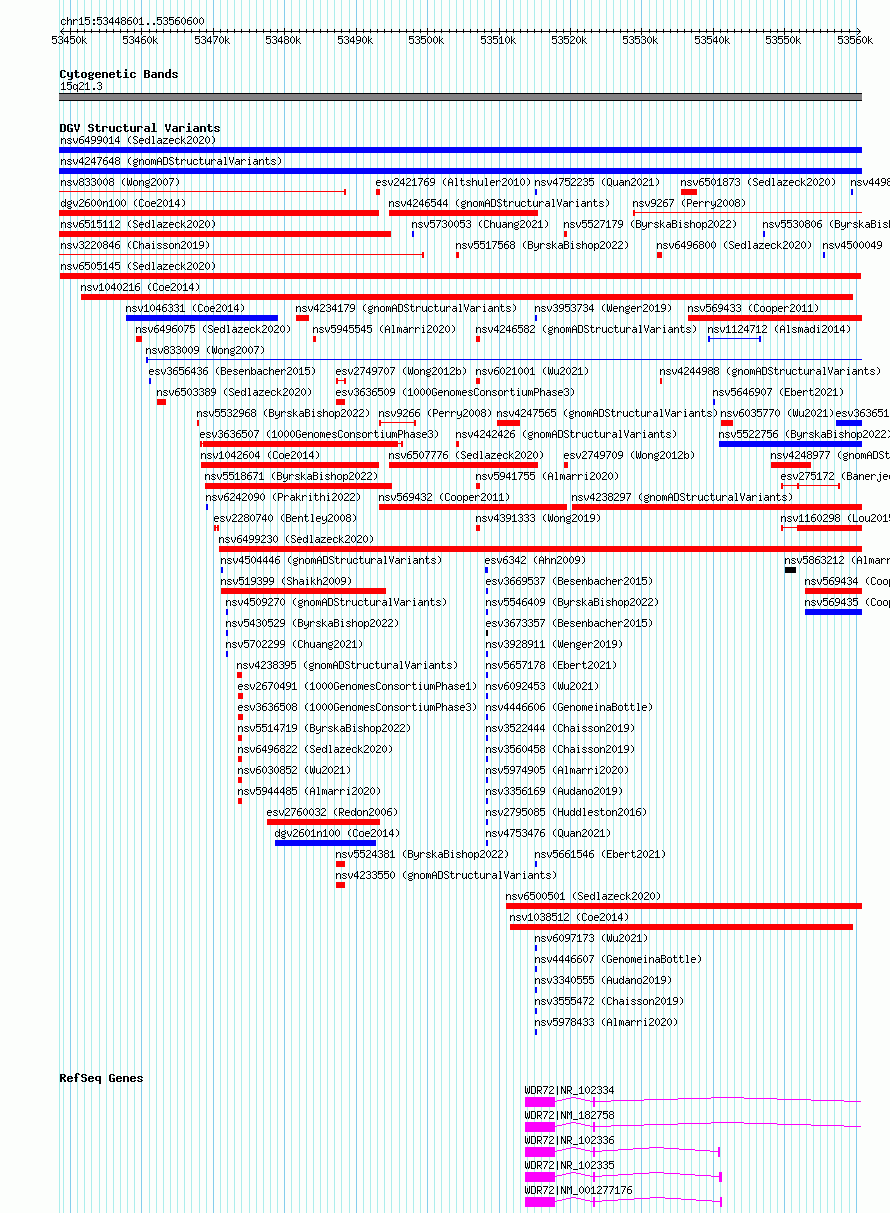The width and height of the screenshot is (890, 1213).
Task: Click the chr15:53448601..53560600 region label
Action: 132,21
